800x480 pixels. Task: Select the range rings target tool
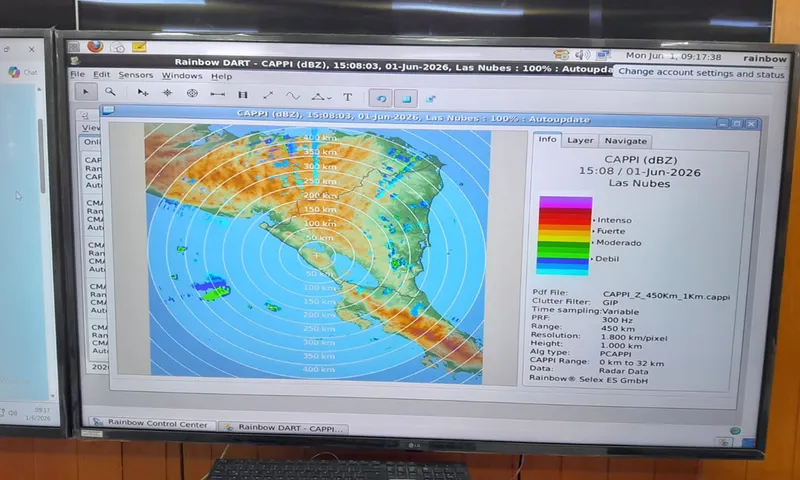coord(192,93)
